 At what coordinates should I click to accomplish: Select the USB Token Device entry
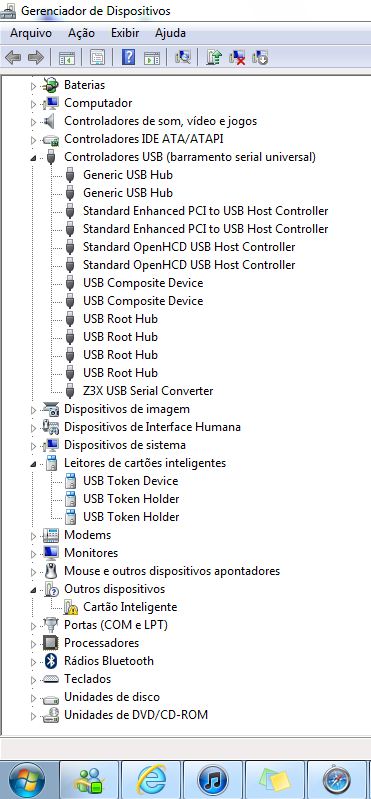tap(130, 481)
